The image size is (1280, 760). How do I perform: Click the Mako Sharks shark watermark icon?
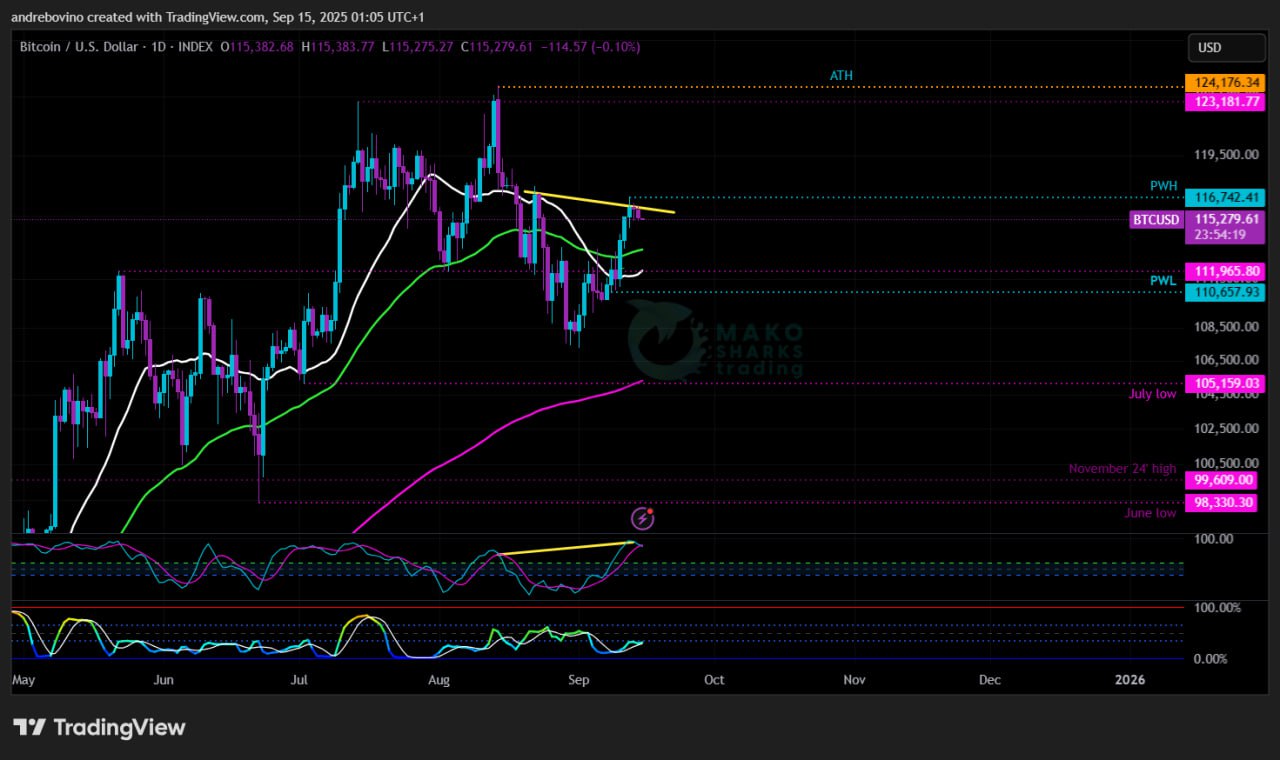662,341
